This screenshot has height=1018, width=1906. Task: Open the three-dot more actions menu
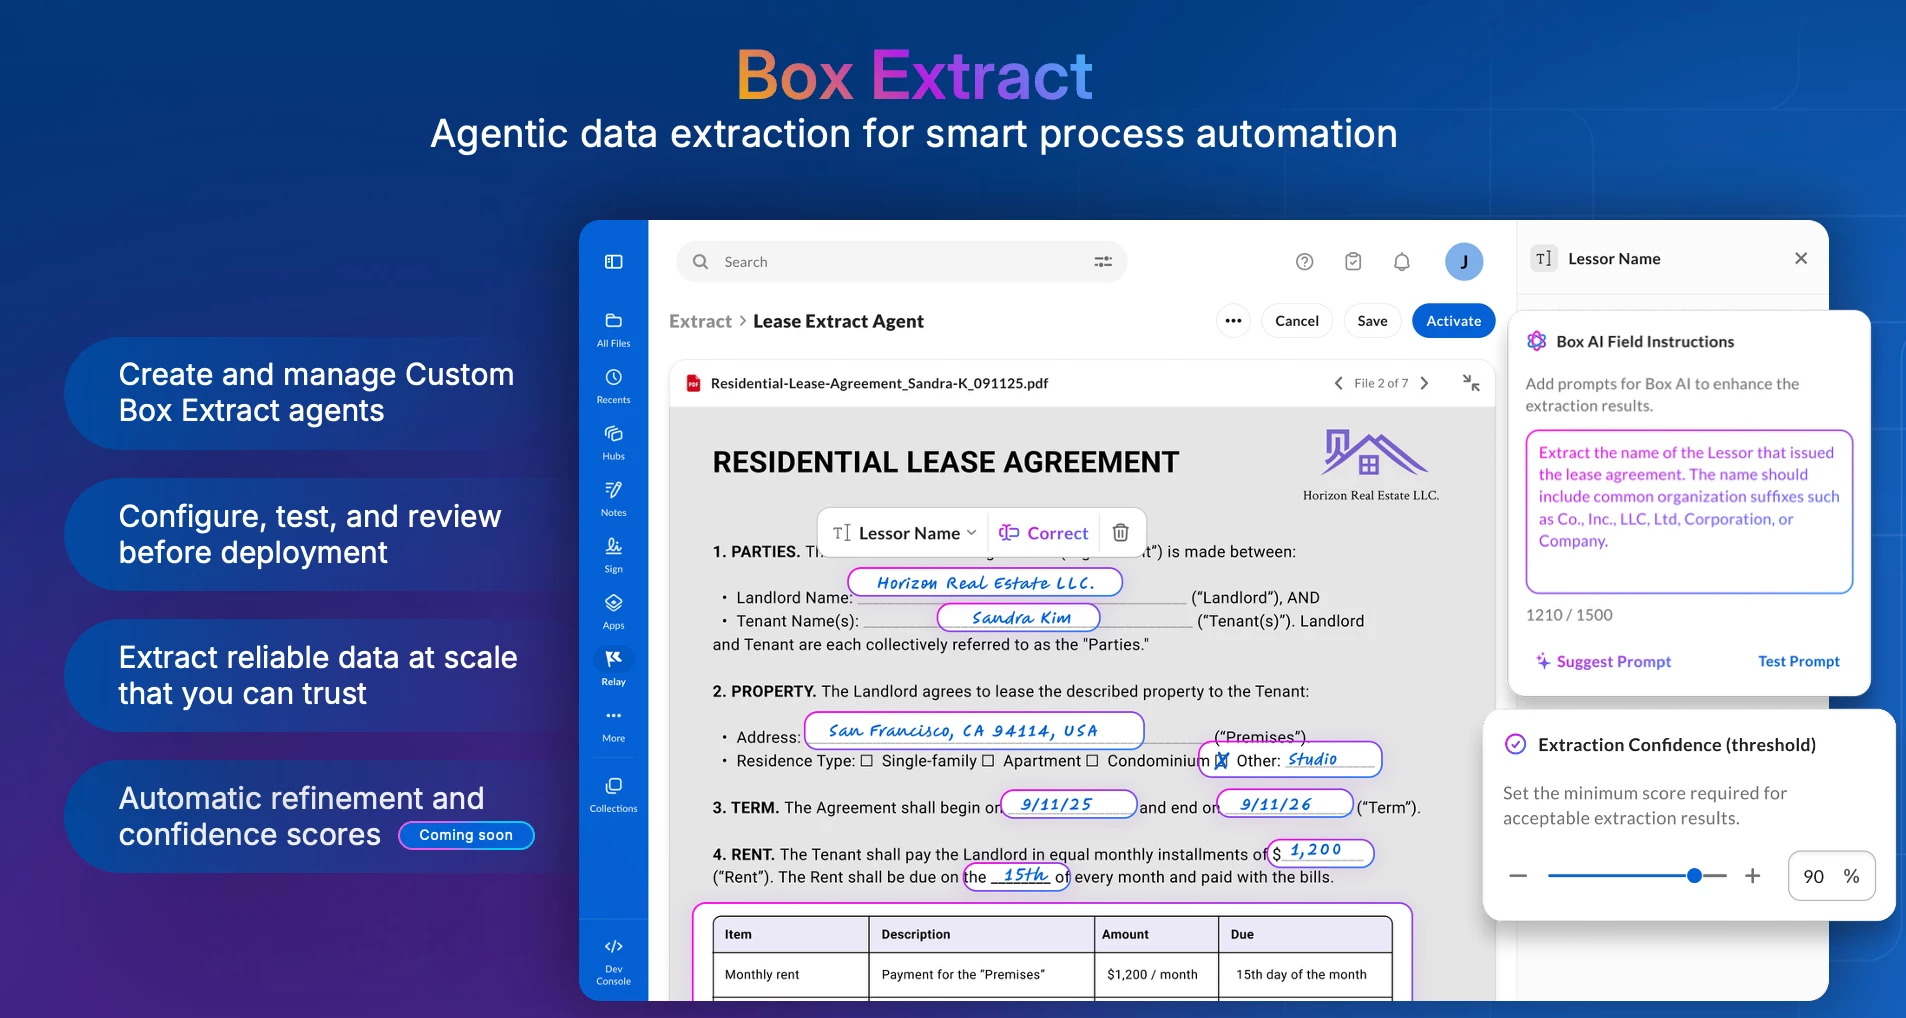pyautogui.click(x=1233, y=321)
